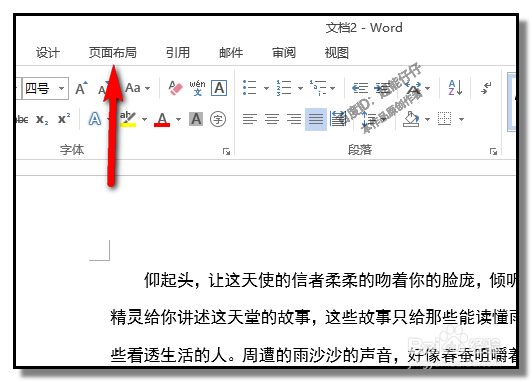Toggle the character border A icon
The image size is (532, 382).
coord(219,88)
